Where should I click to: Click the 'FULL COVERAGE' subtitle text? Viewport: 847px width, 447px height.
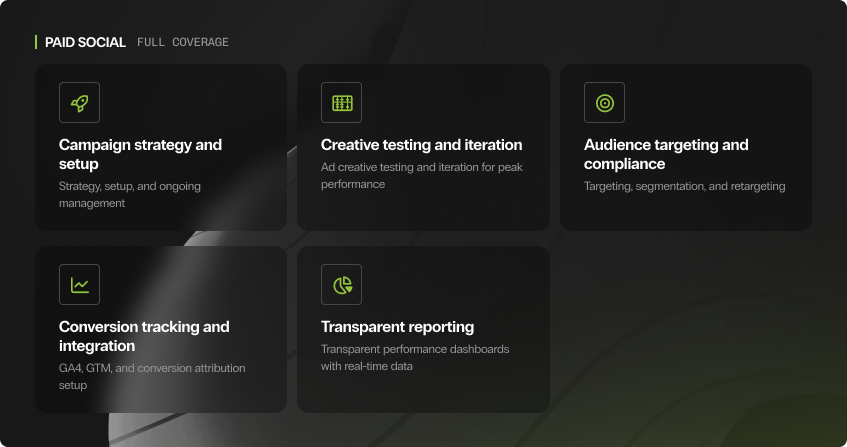tap(183, 42)
